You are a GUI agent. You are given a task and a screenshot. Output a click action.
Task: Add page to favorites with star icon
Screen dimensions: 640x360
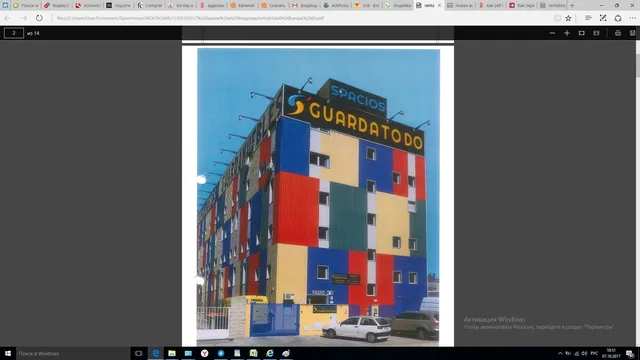pyautogui.click(x=568, y=18)
